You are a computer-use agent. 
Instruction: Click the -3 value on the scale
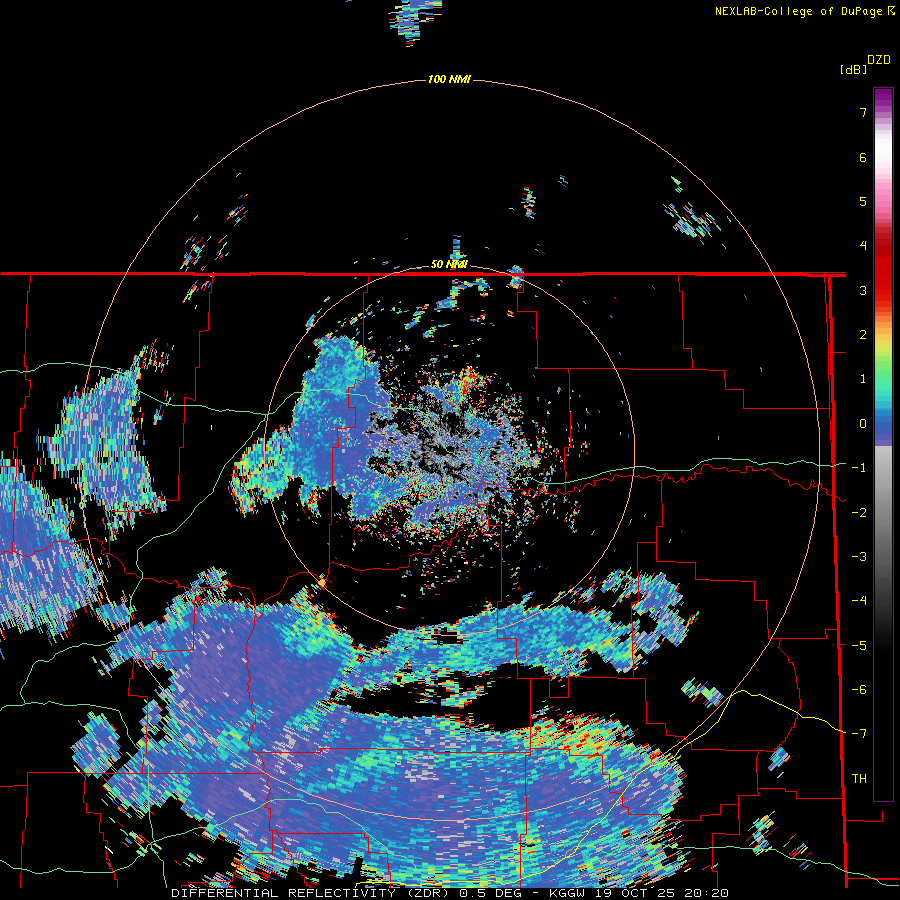click(x=859, y=557)
